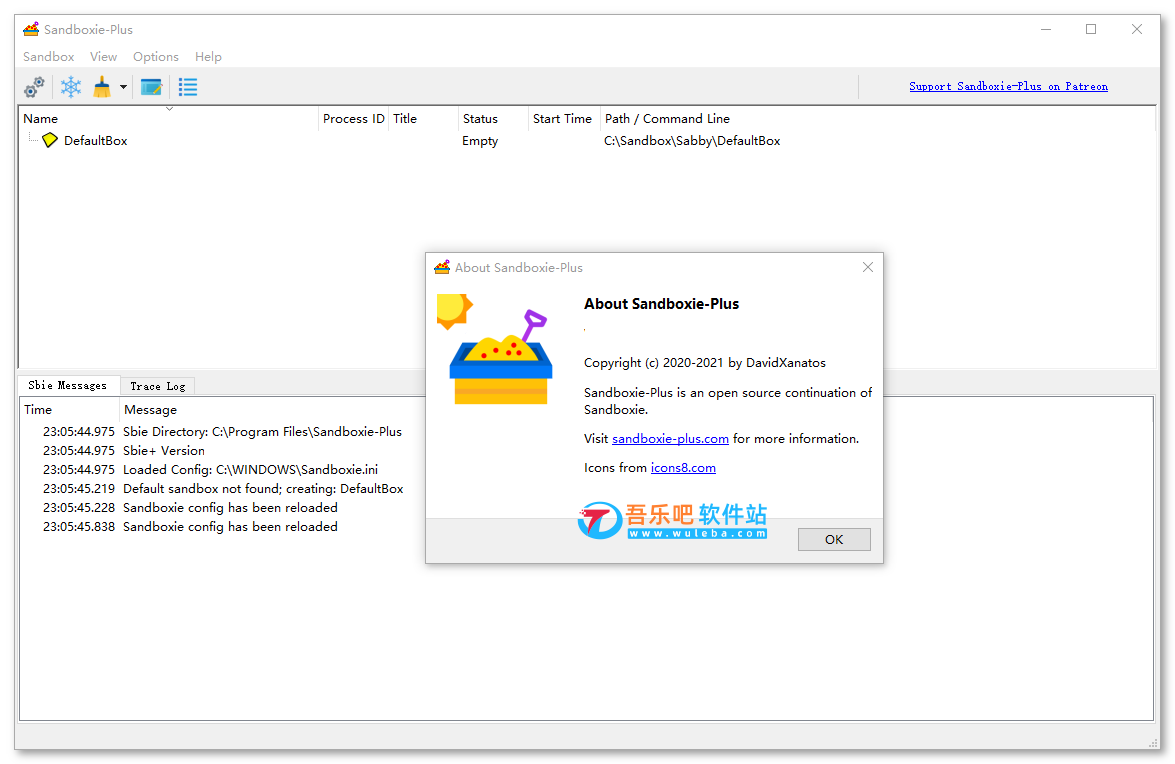This screenshot has width=1175, height=764.
Task: Click the Start Time column header
Action: click(x=563, y=118)
